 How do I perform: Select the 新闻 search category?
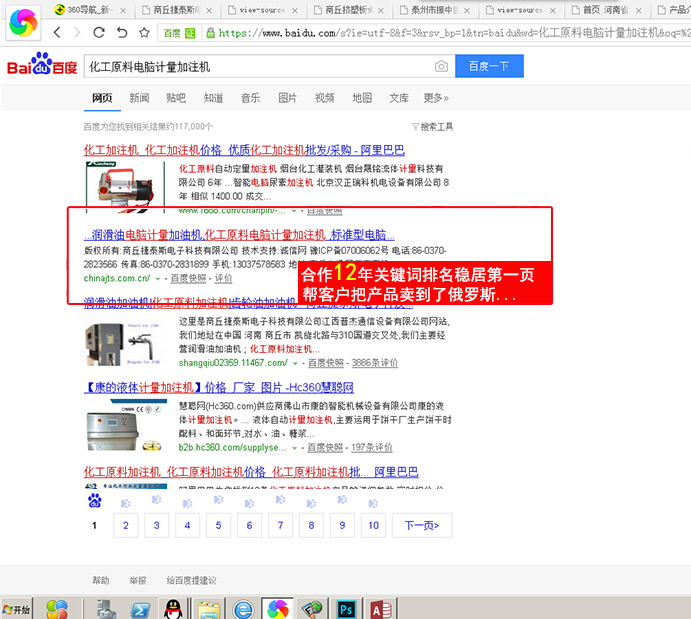(139, 98)
